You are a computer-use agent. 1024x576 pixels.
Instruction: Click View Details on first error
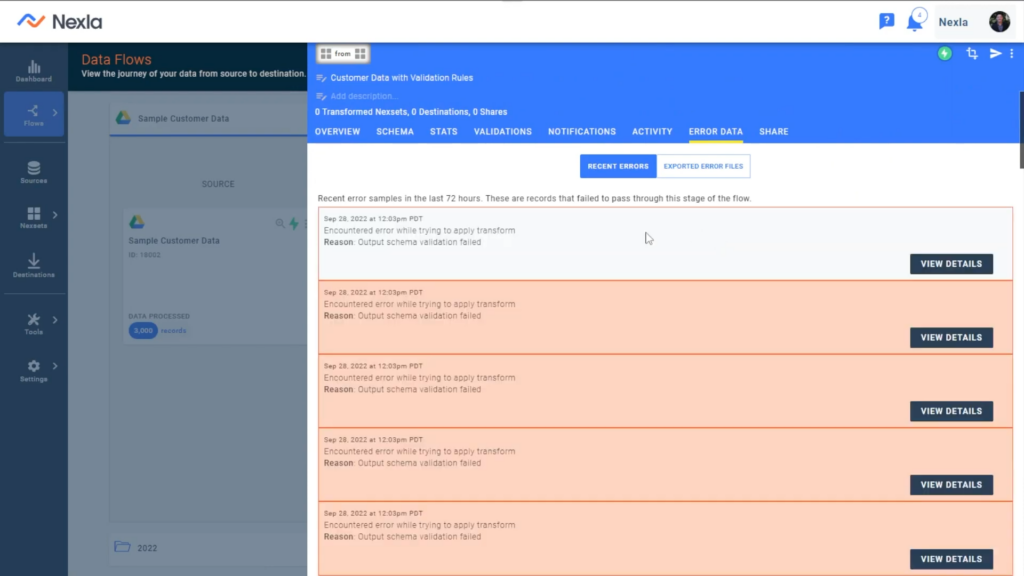click(x=951, y=264)
